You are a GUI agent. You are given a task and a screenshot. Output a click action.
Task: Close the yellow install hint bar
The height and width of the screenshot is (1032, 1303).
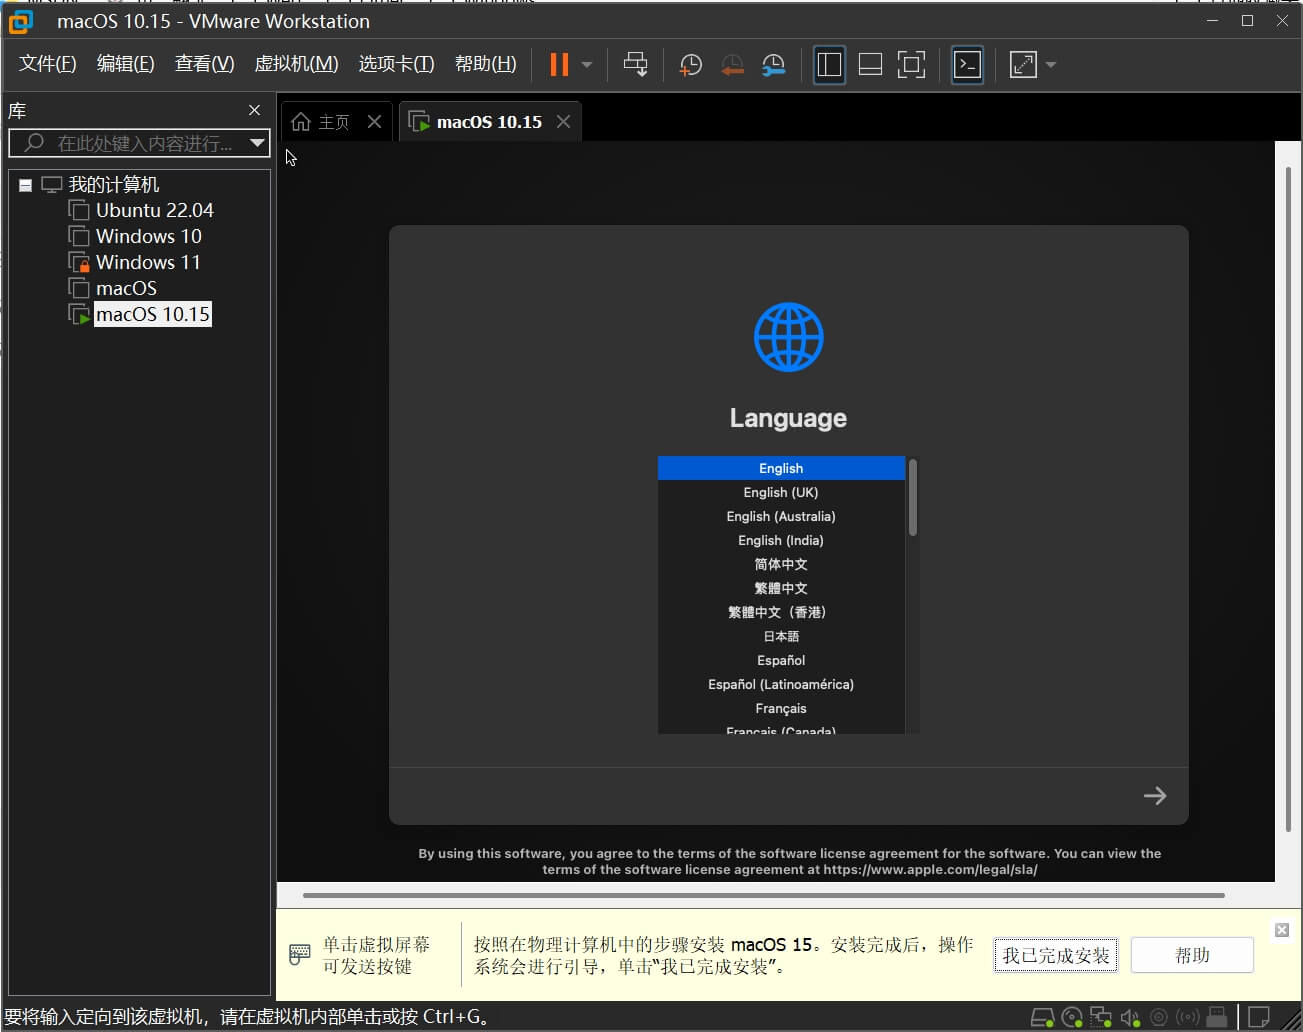(1282, 930)
